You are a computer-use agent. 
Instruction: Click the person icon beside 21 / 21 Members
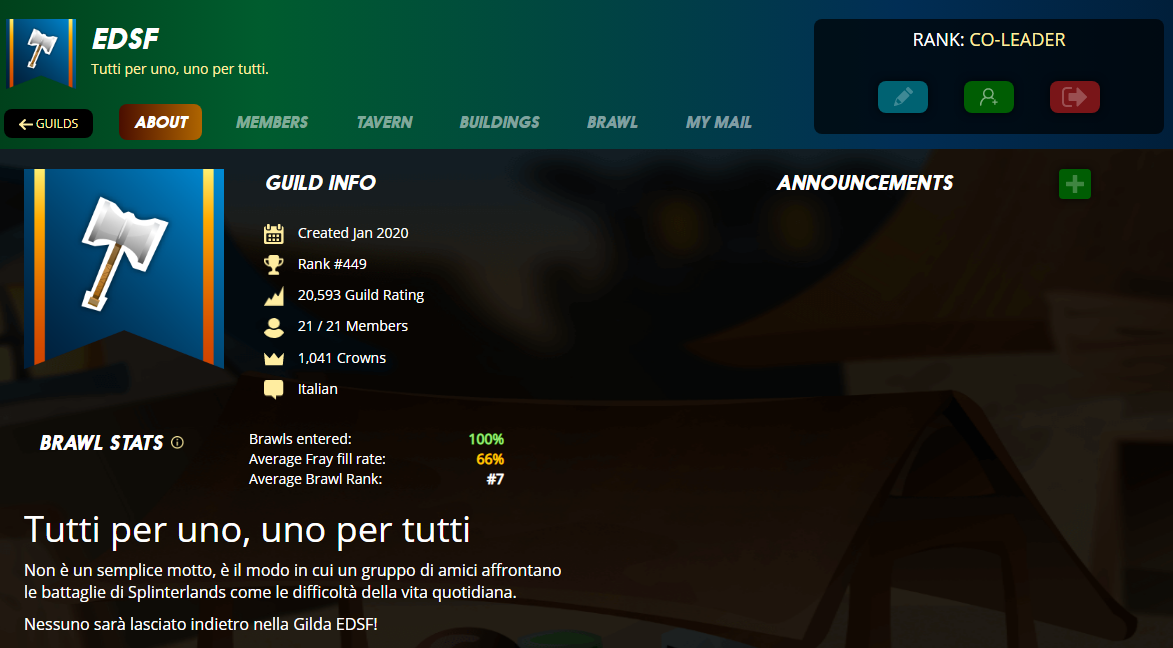(x=274, y=327)
